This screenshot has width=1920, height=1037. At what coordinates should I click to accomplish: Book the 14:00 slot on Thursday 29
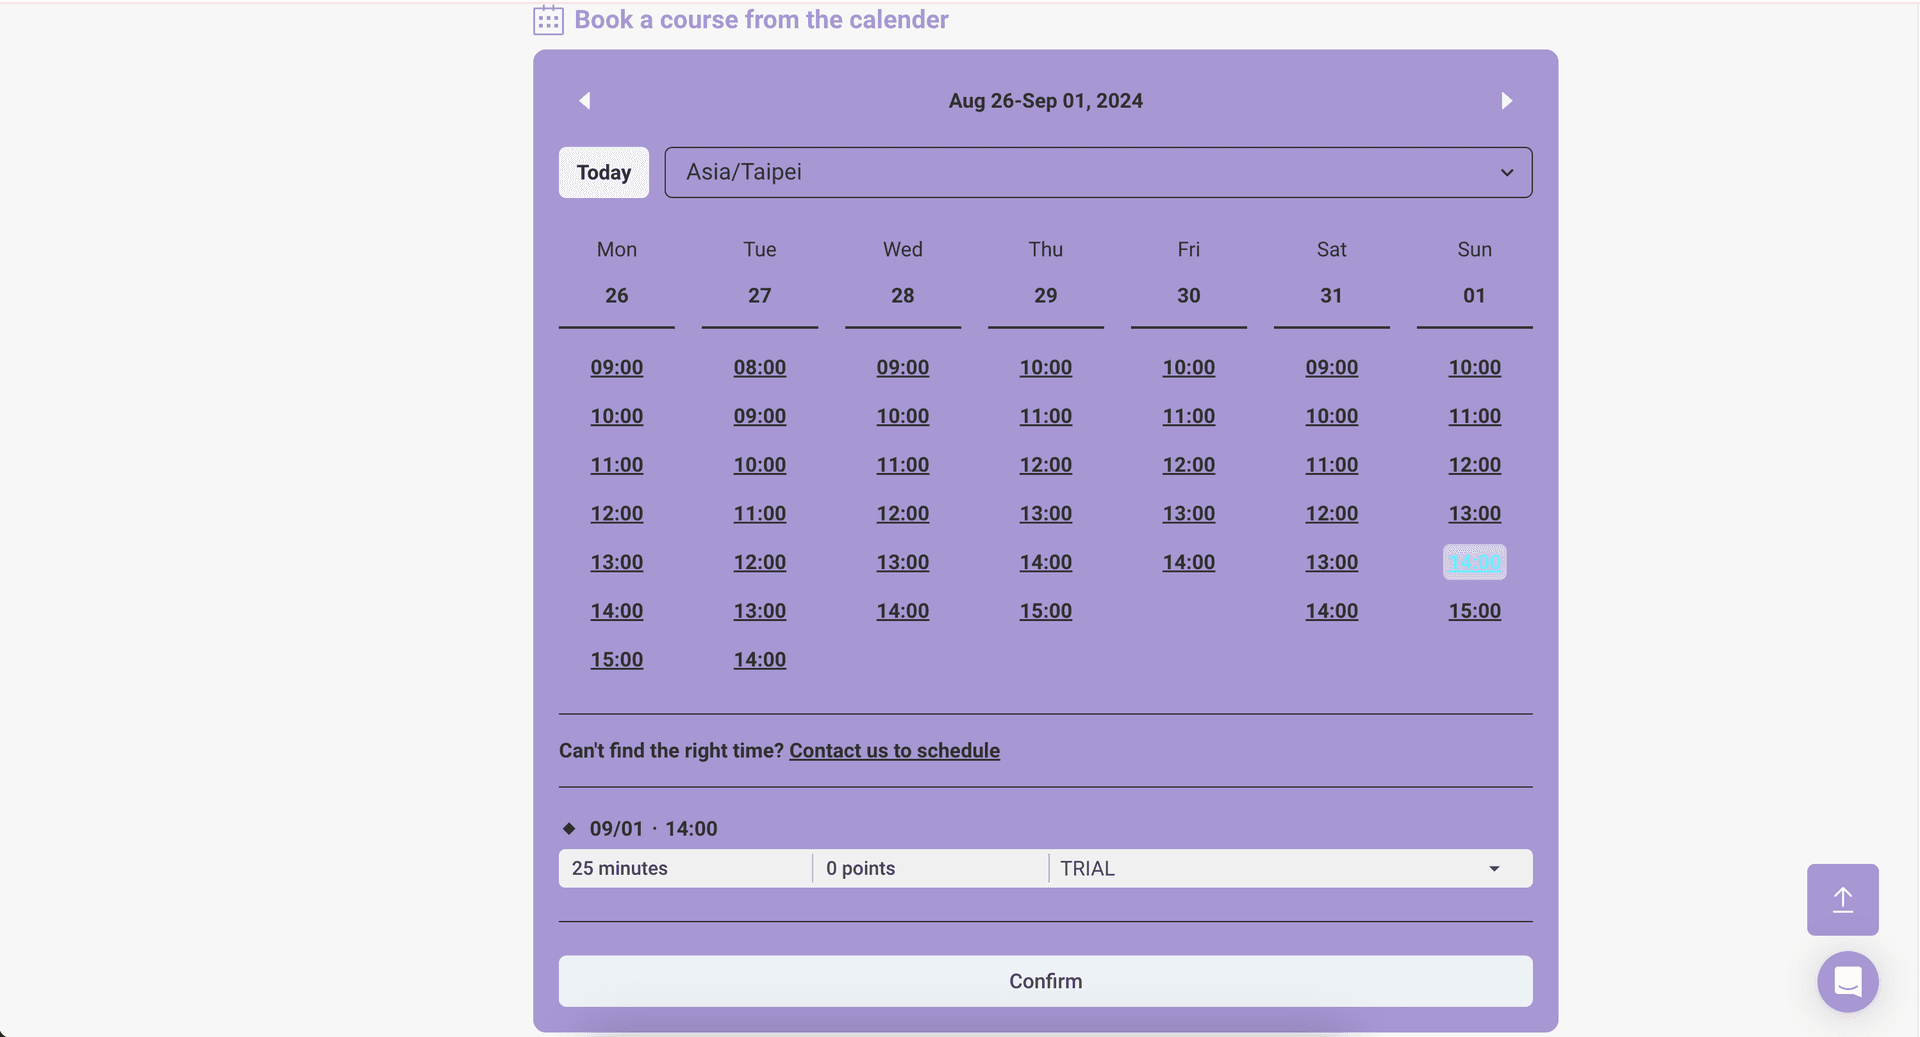point(1045,562)
